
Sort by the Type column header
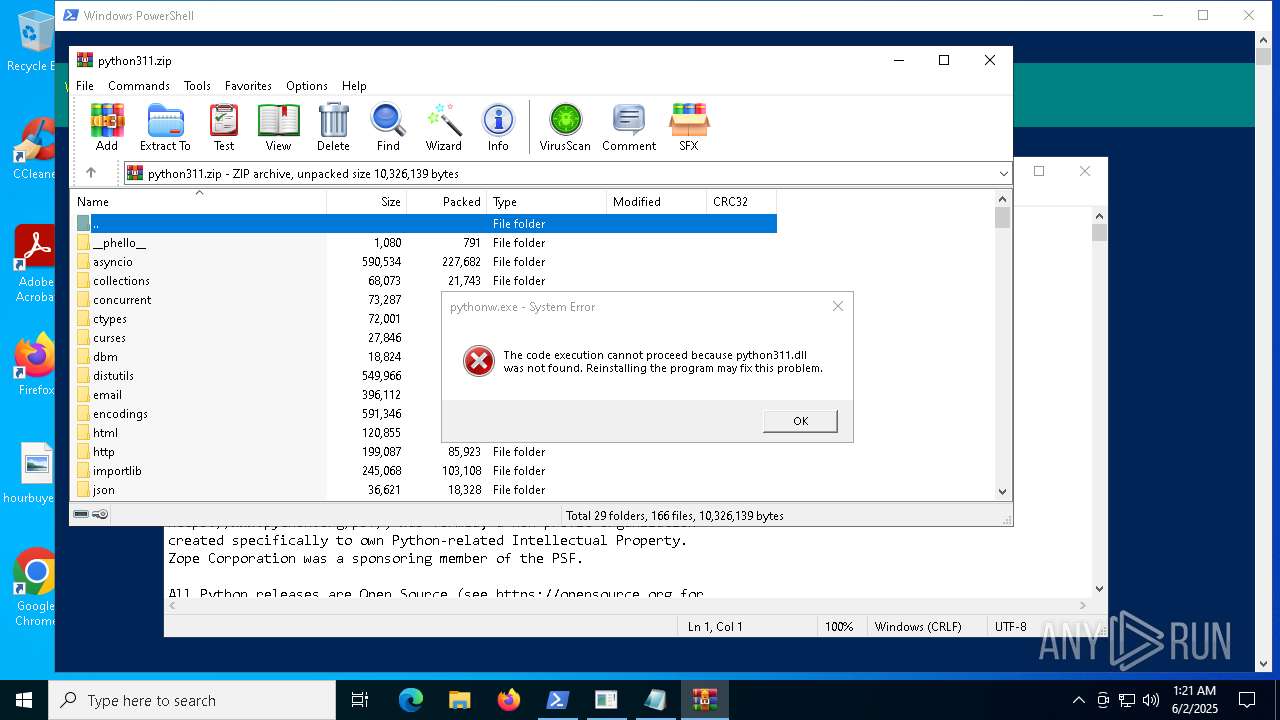(x=547, y=202)
